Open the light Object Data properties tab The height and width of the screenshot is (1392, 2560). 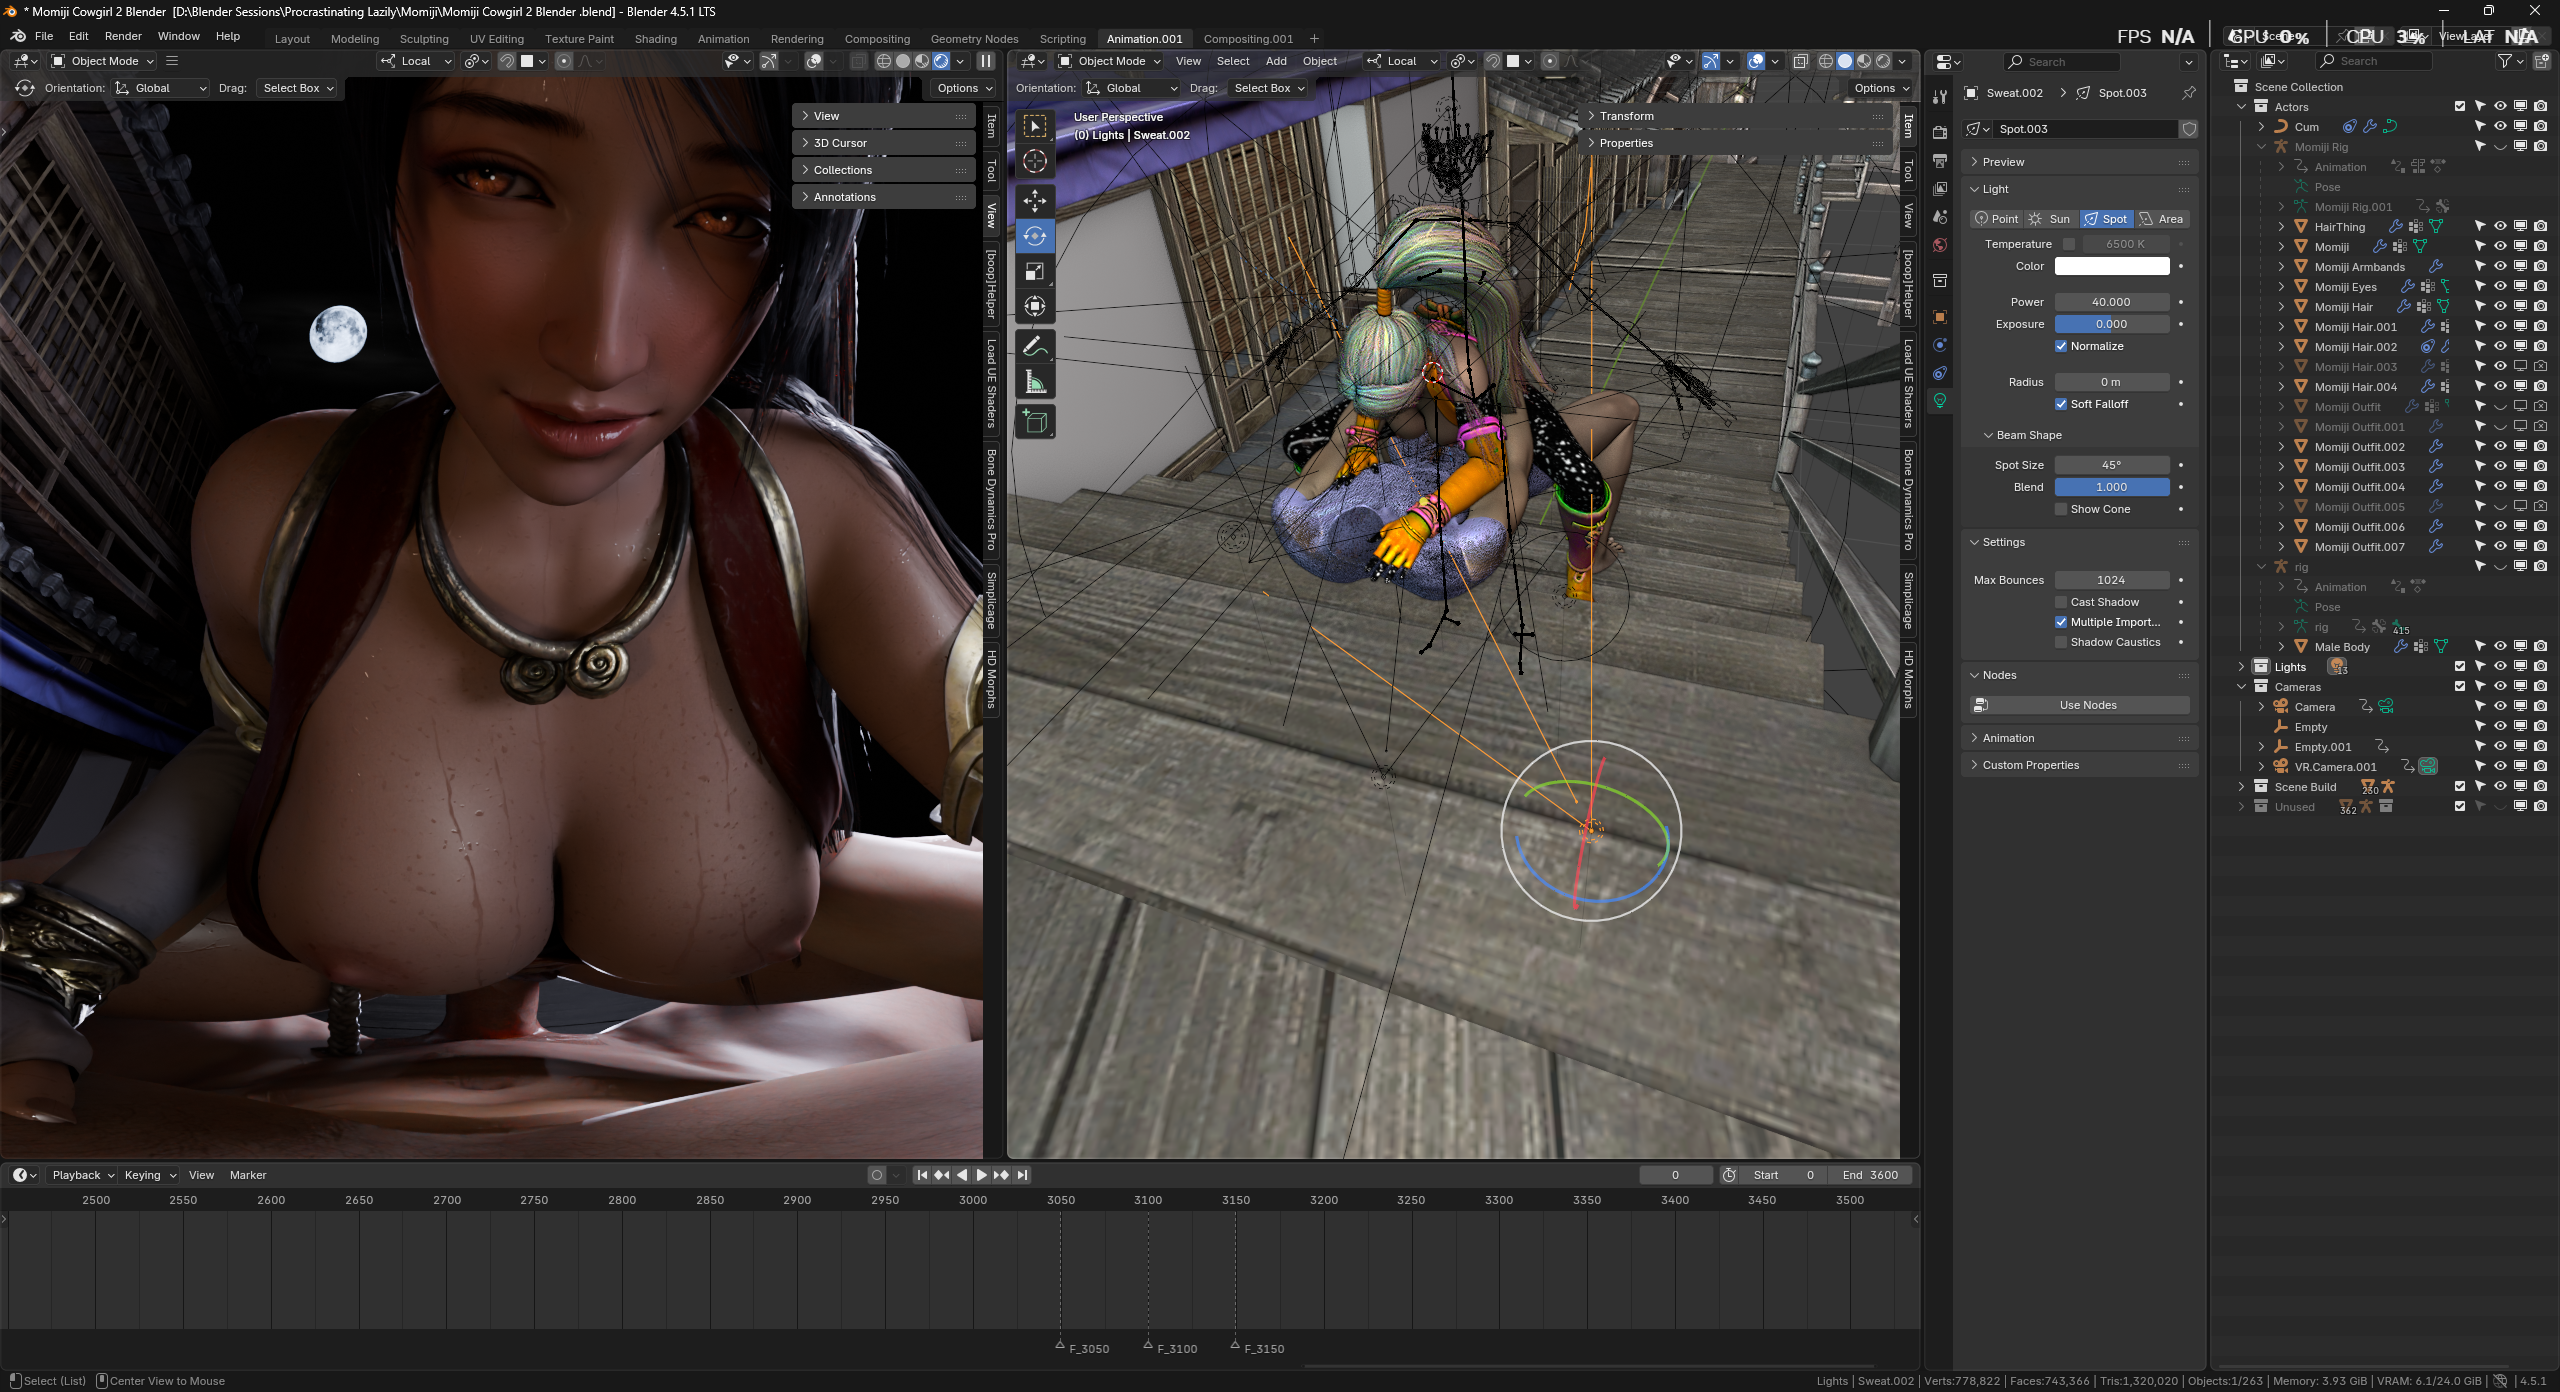point(1940,401)
